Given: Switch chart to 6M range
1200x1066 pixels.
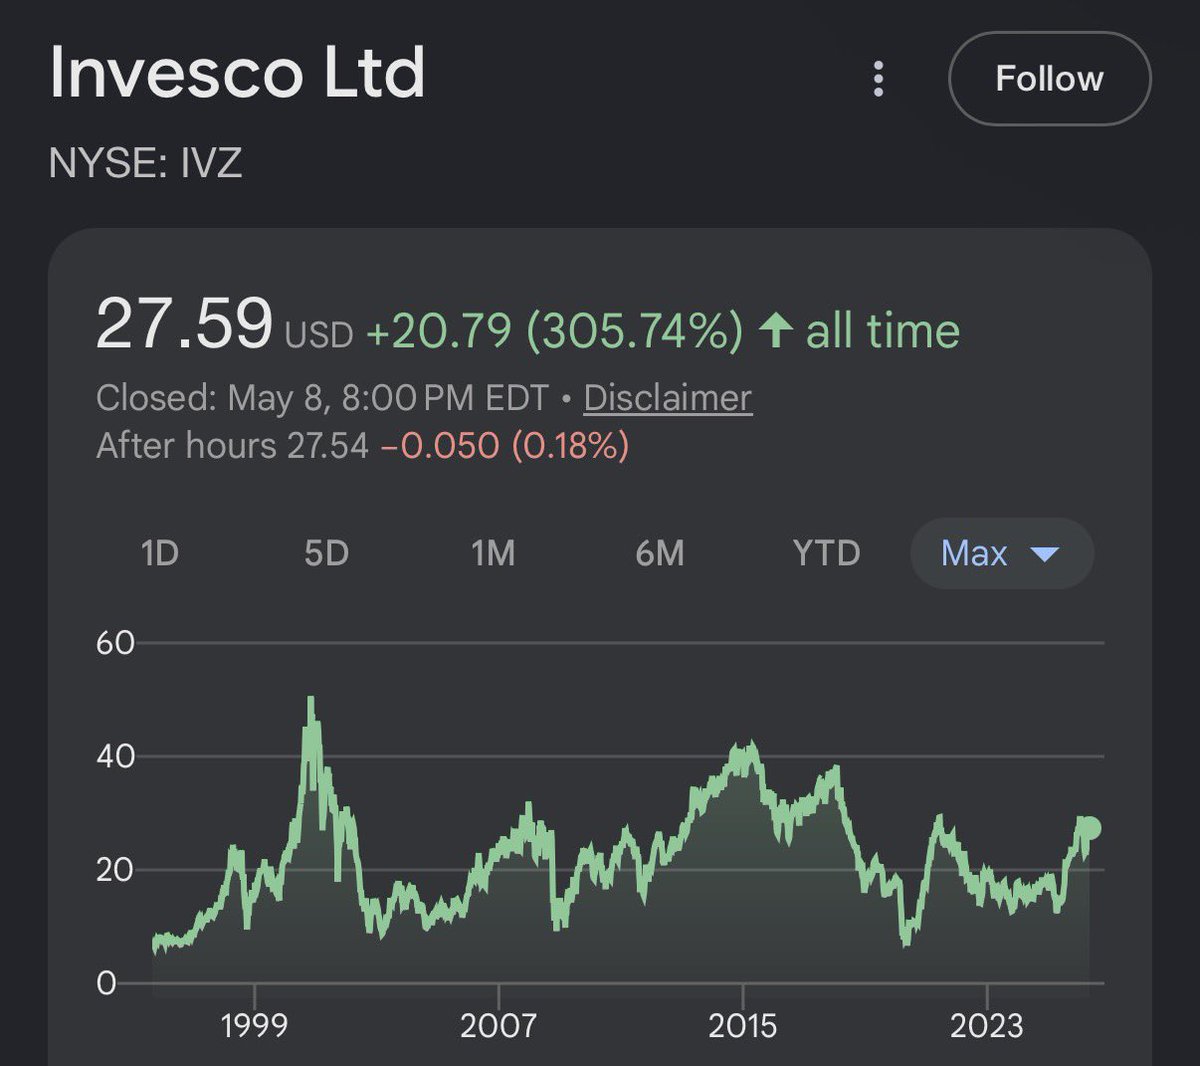Looking at the screenshot, I should coord(660,553).
